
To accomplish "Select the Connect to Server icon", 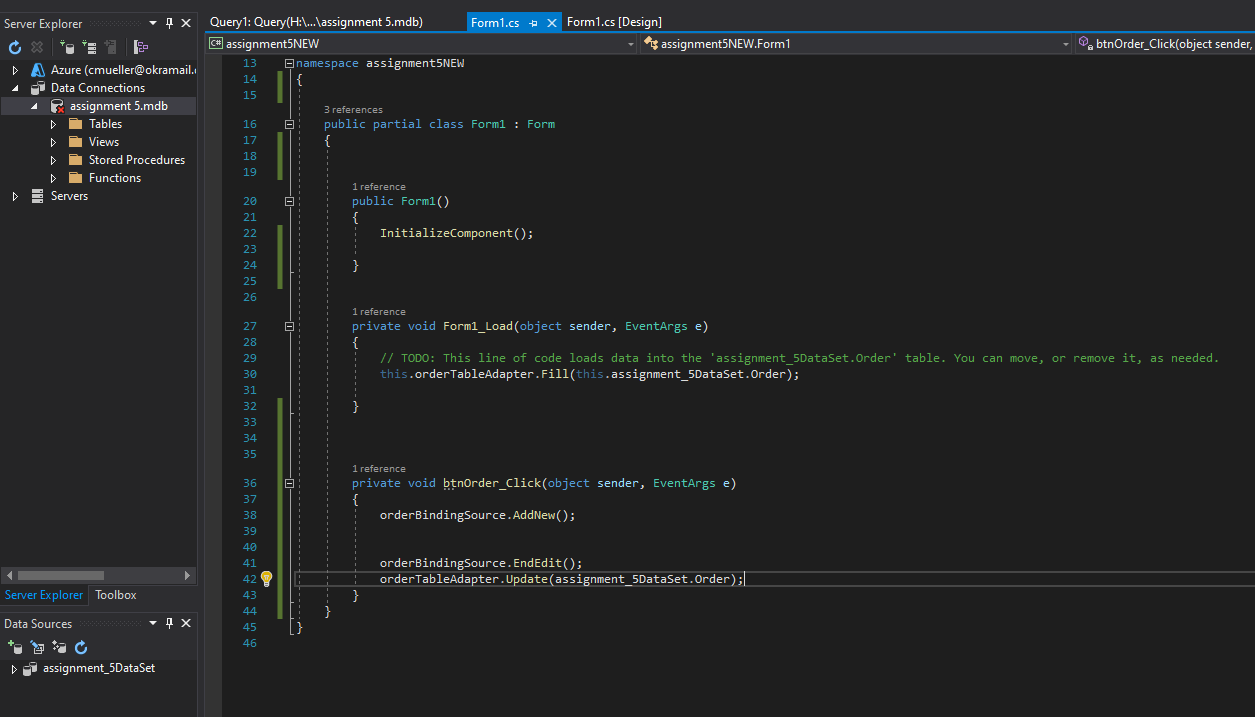I will click(90, 47).
